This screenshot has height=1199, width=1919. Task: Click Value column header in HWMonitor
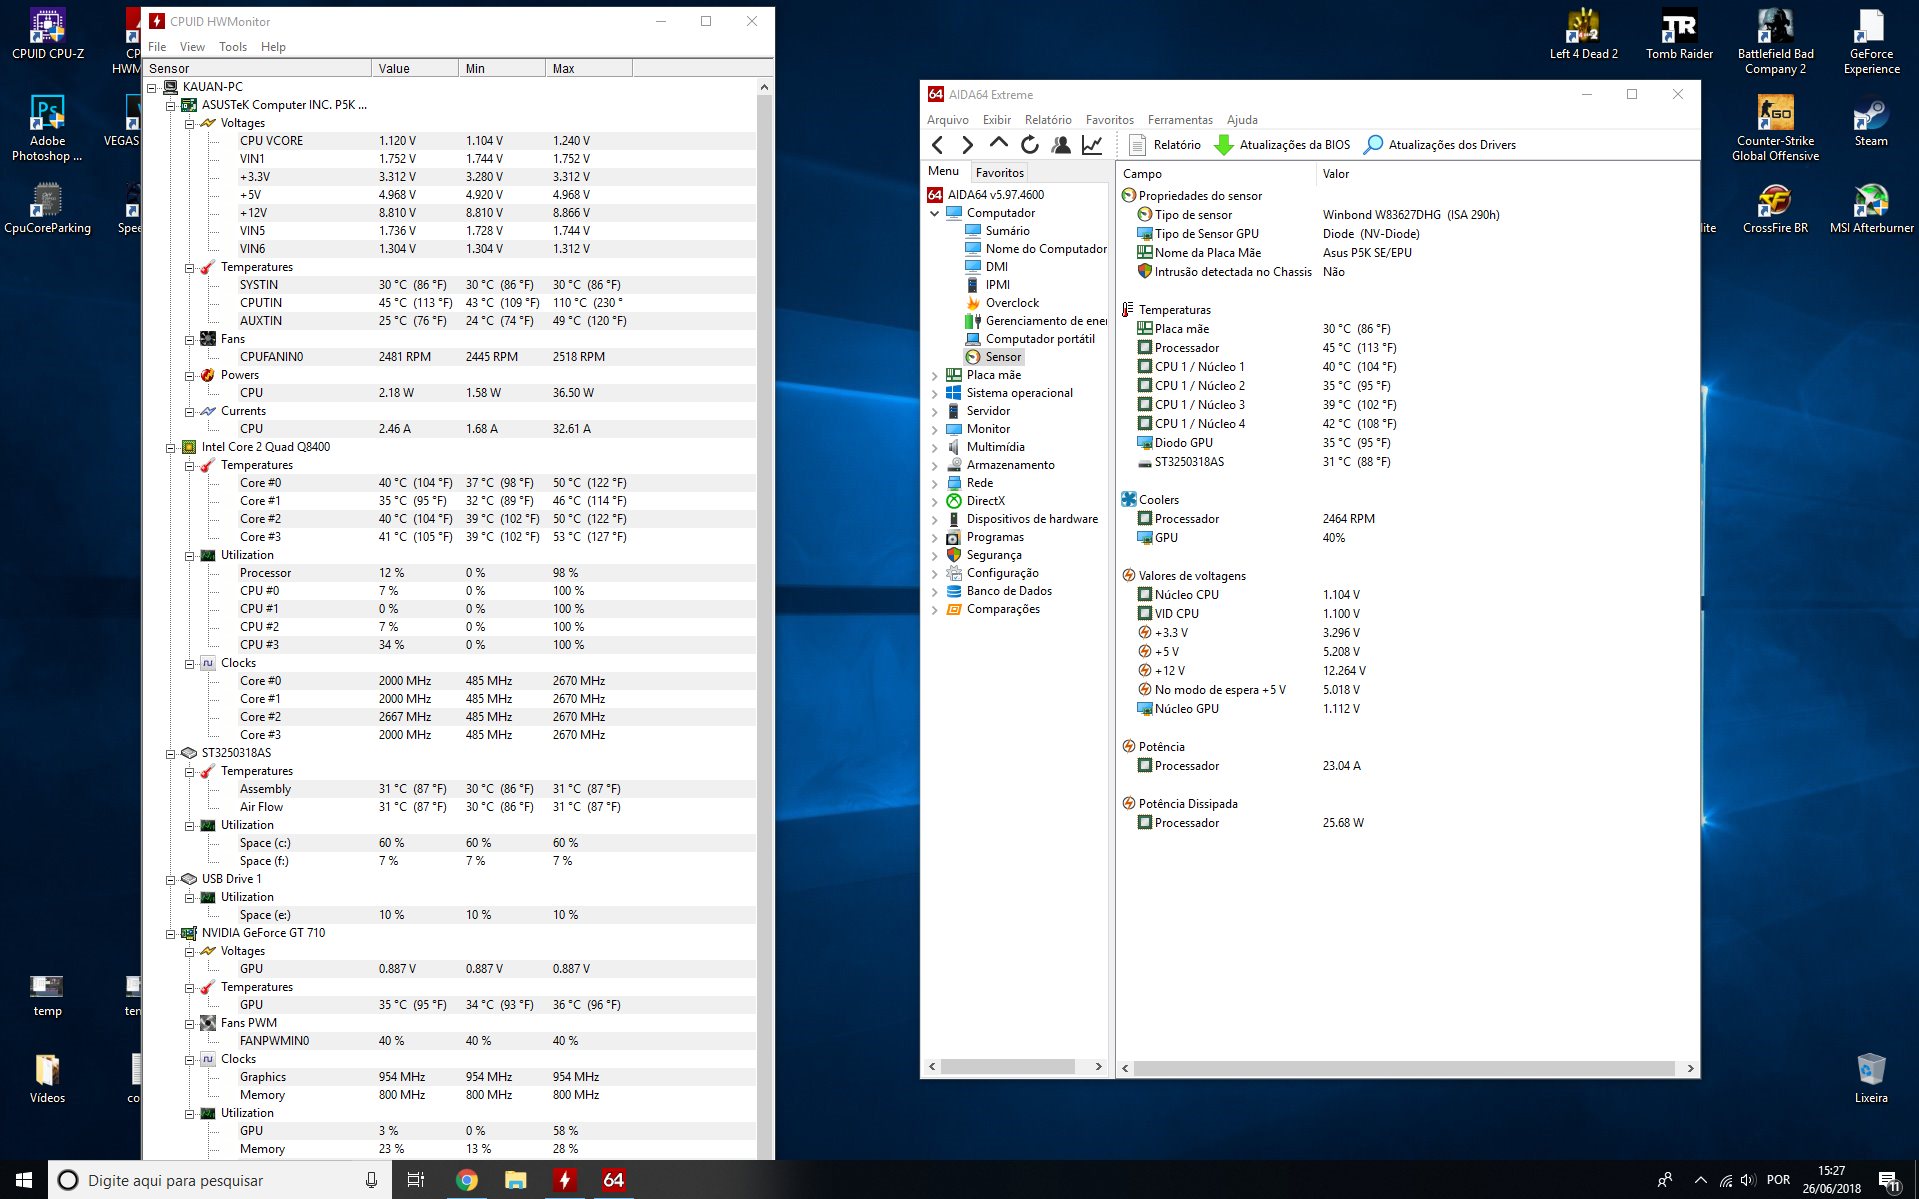415,69
